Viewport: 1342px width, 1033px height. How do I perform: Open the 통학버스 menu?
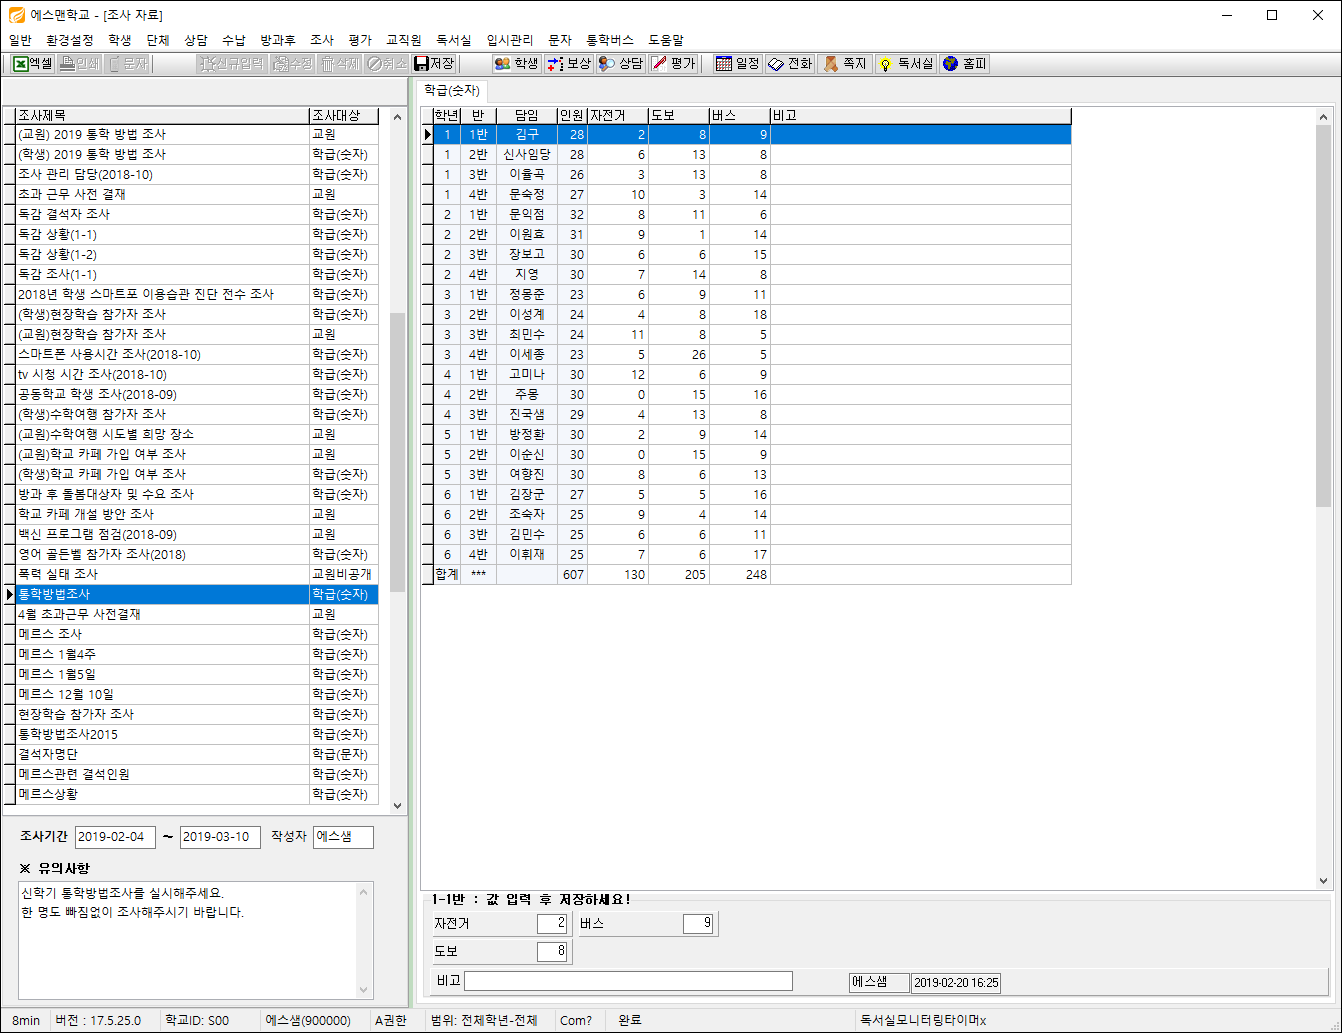coord(610,40)
